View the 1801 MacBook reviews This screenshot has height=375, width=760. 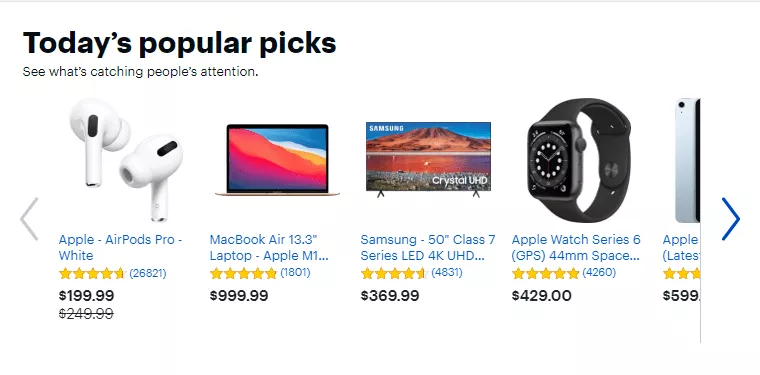(295, 273)
